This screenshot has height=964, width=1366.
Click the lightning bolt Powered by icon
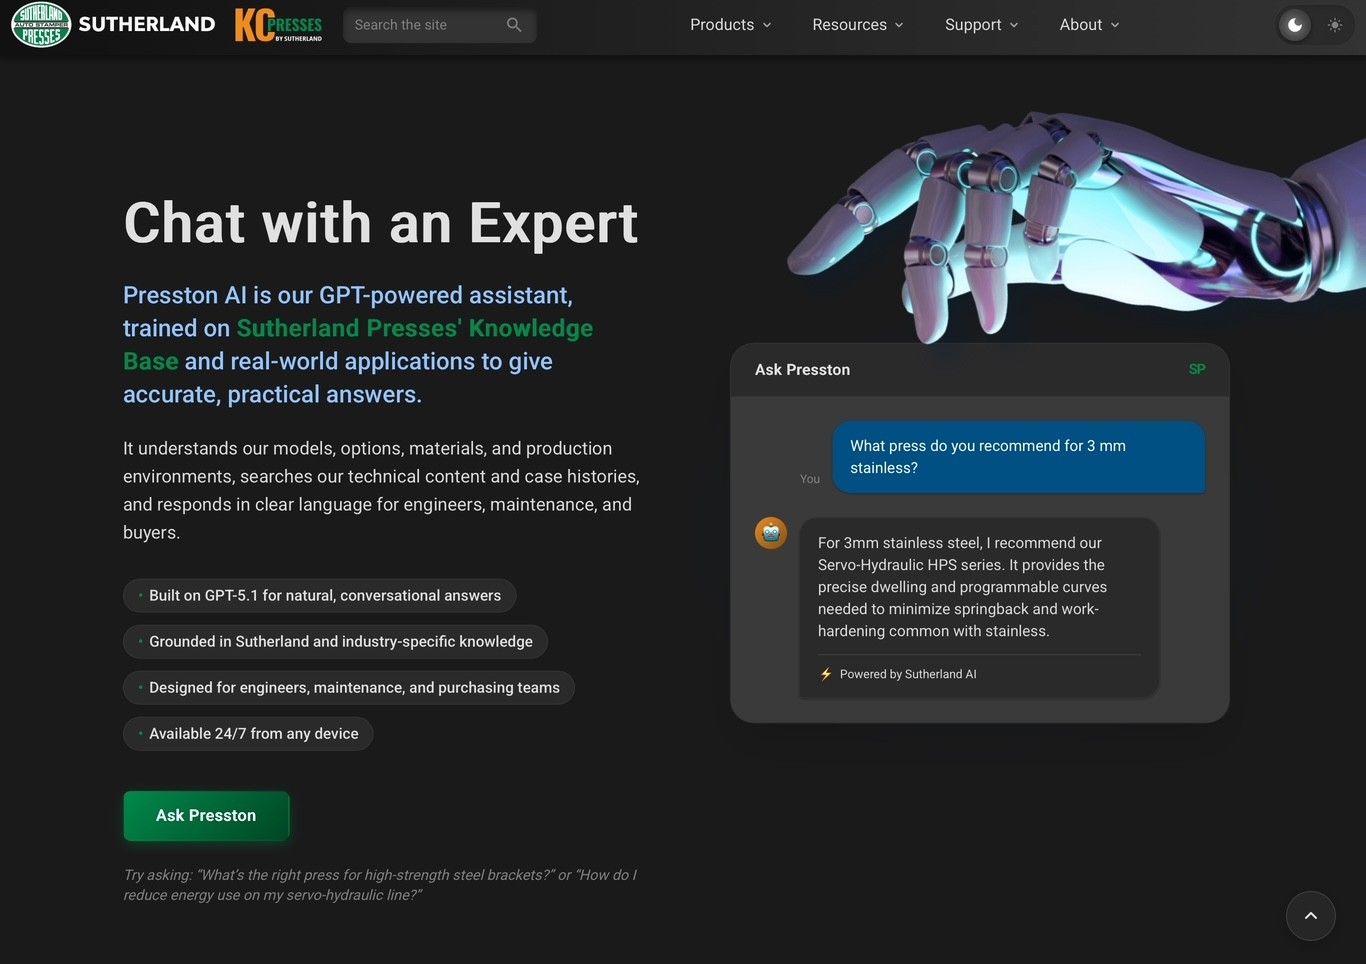pos(826,674)
